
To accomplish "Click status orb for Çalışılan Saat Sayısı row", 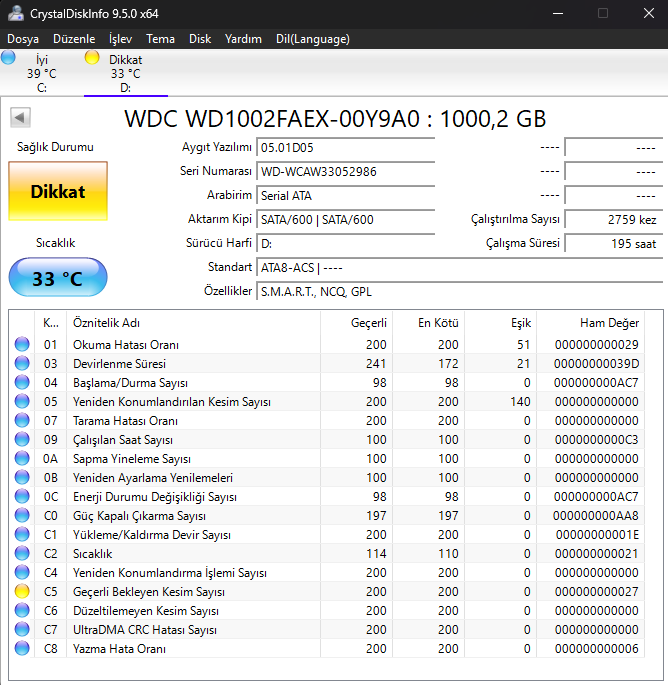I will pyautogui.click(x=22, y=439).
